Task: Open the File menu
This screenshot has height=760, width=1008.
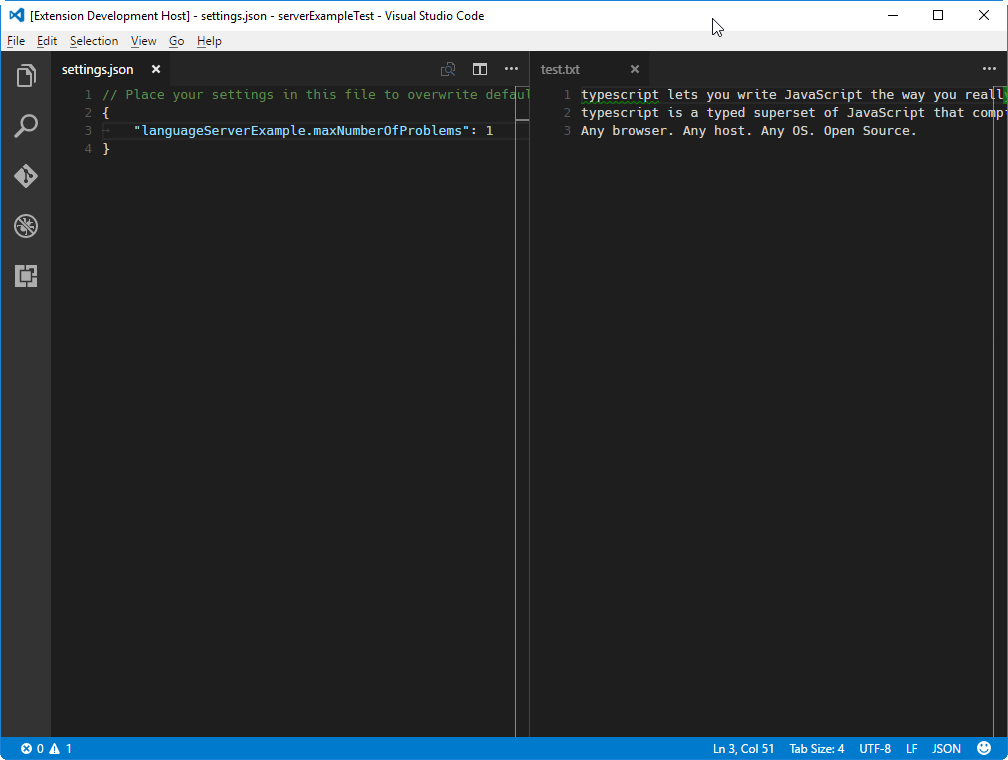Action: pyautogui.click(x=15, y=41)
